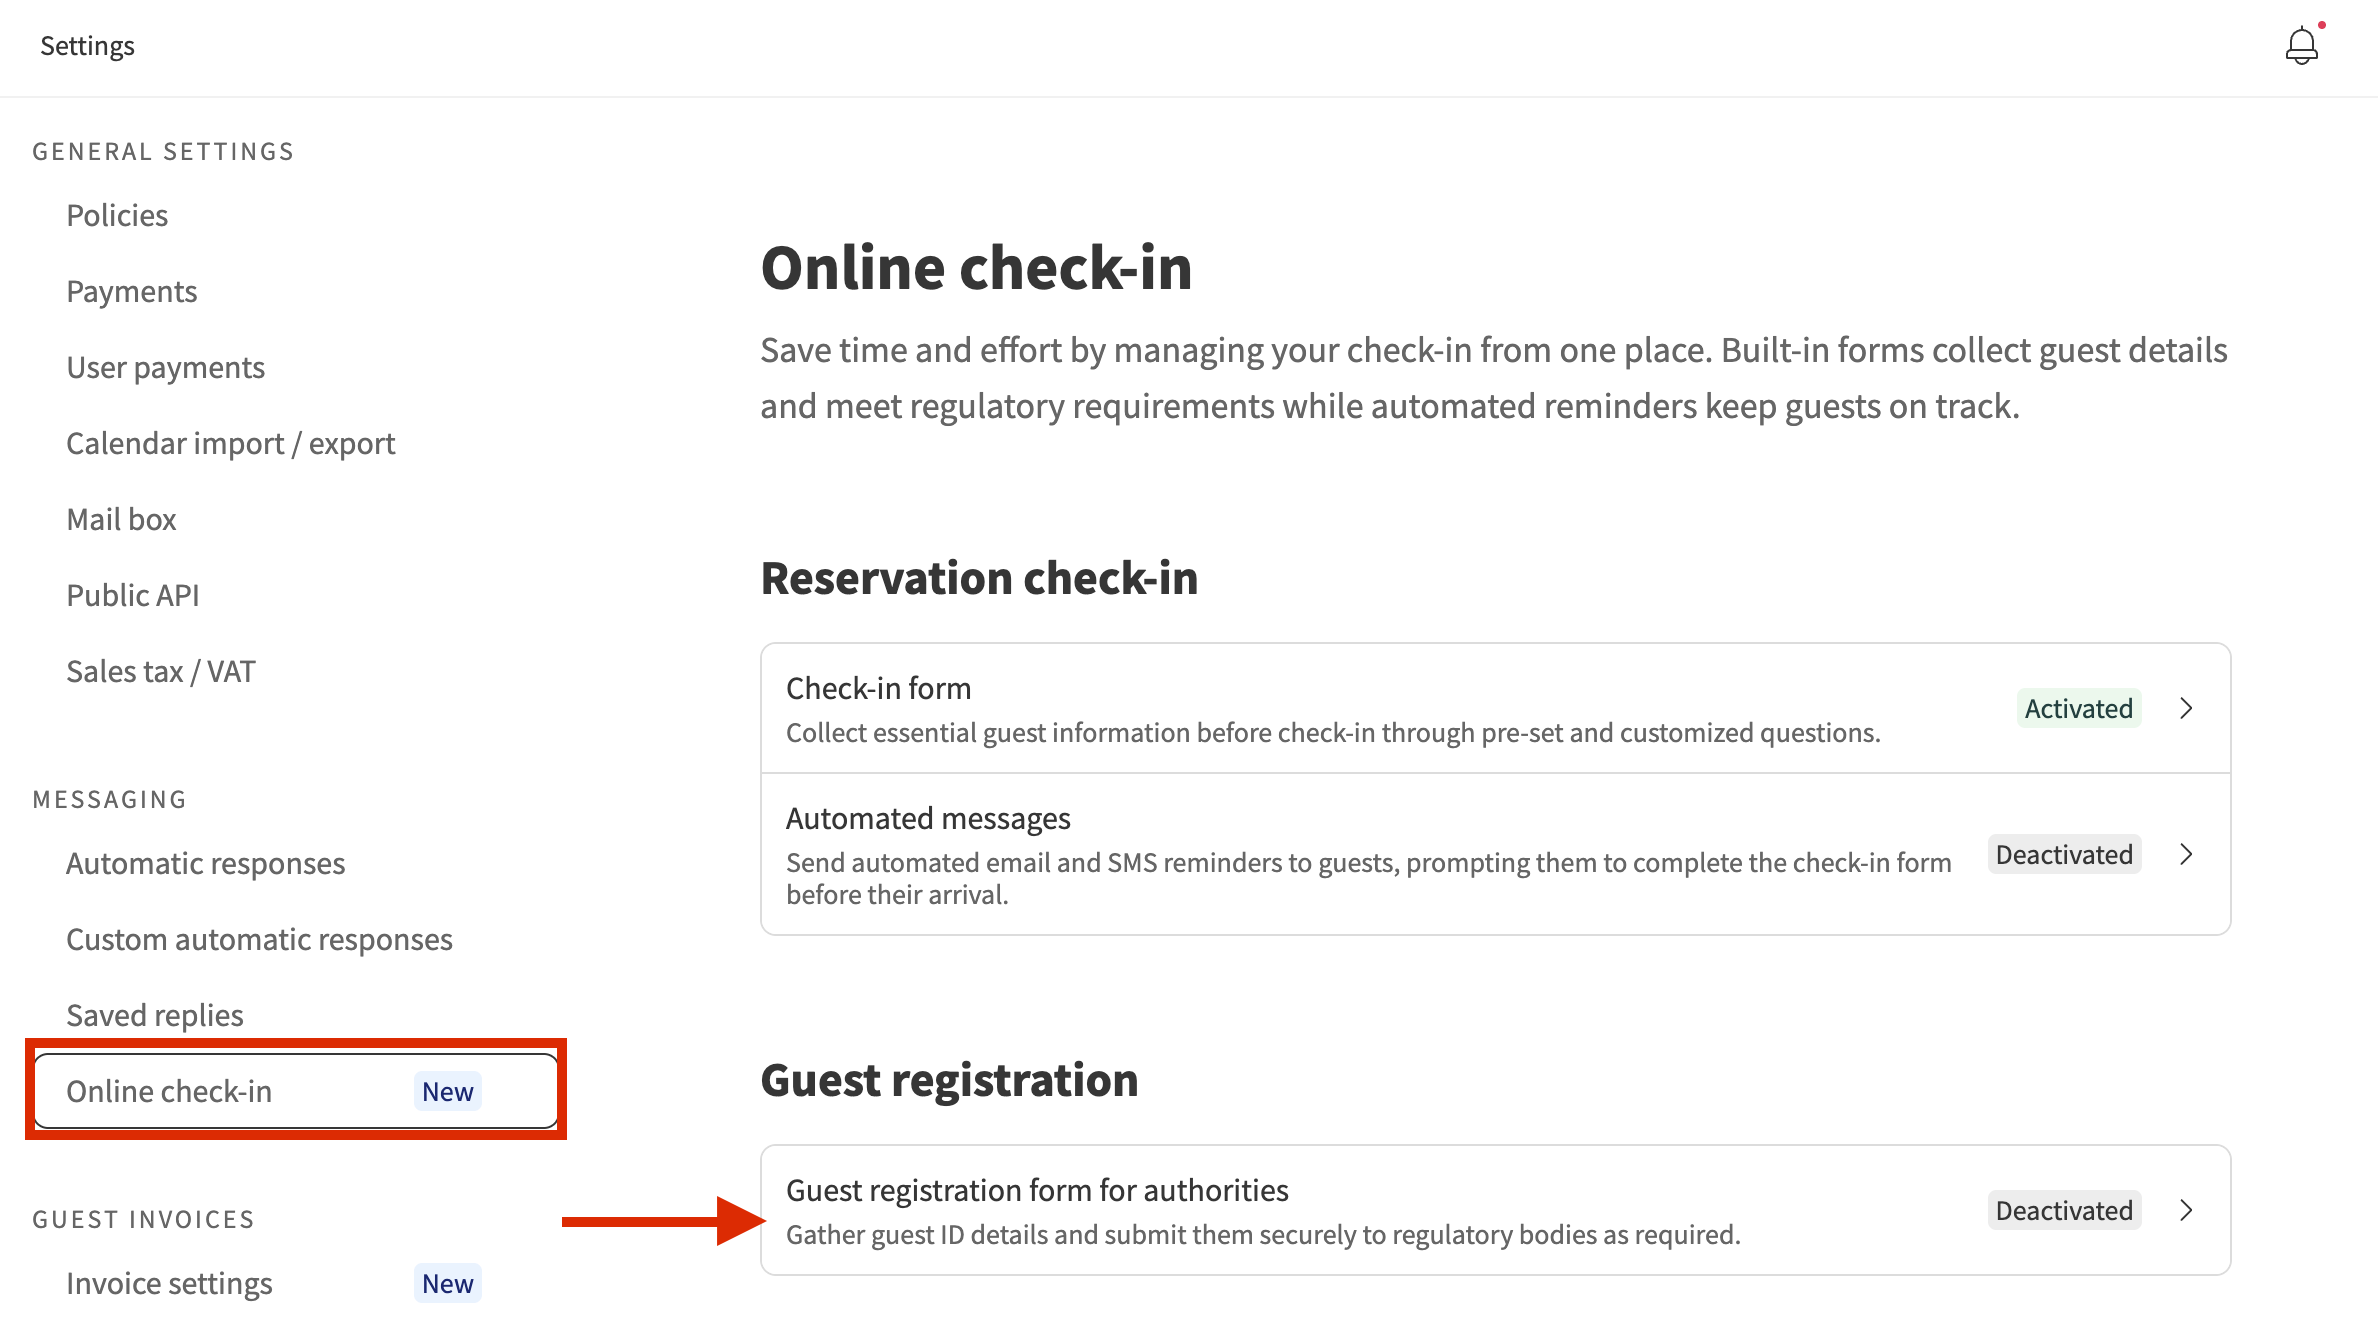Open Invoice settings page
This screenshot has width=2378, height=1332.
169,1283
